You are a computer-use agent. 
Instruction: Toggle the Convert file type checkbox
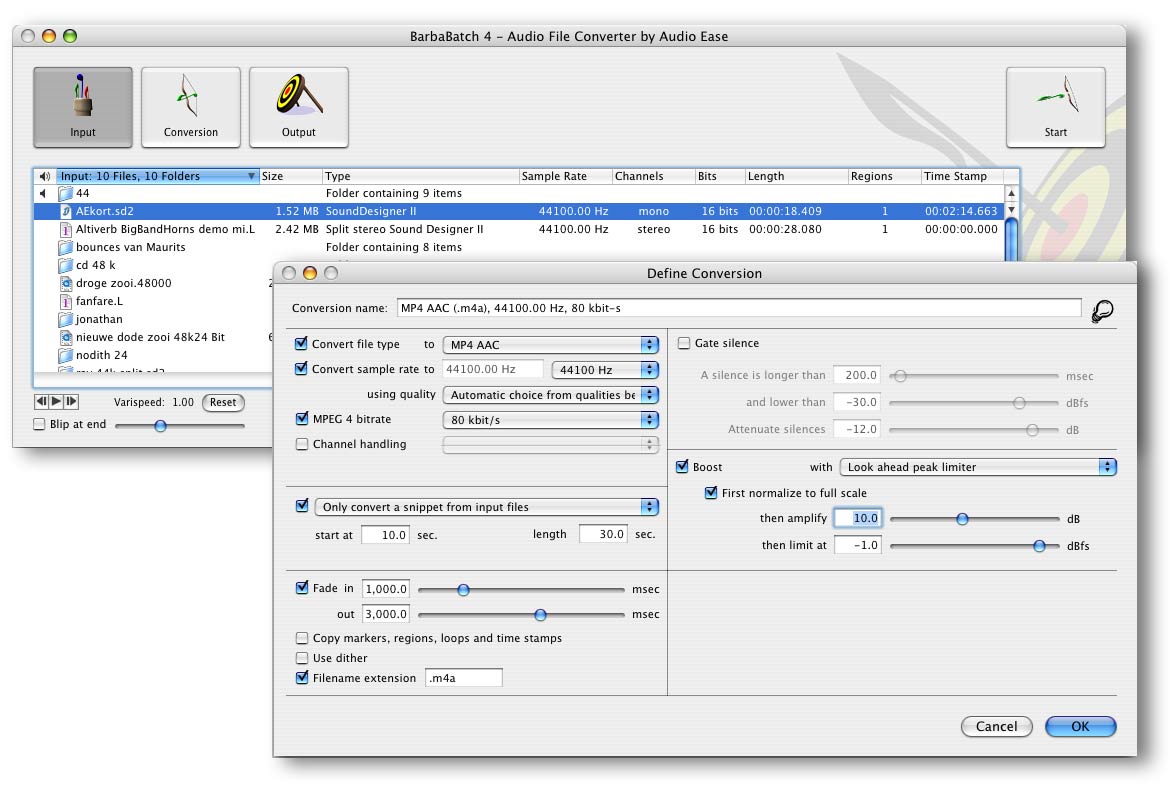[x=301, y=344]
